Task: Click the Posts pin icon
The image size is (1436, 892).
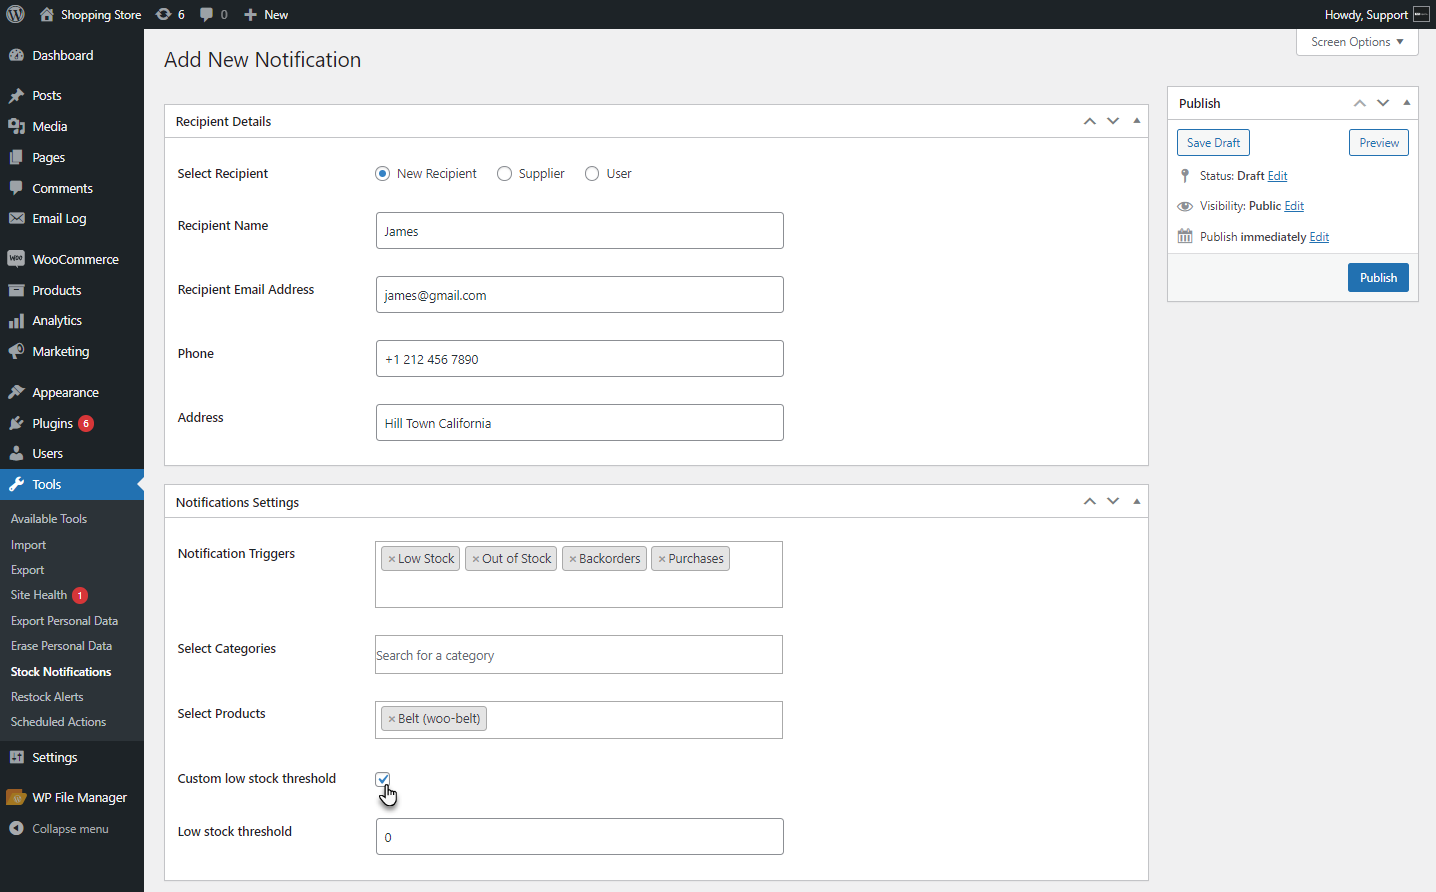Action: (16, 96)
